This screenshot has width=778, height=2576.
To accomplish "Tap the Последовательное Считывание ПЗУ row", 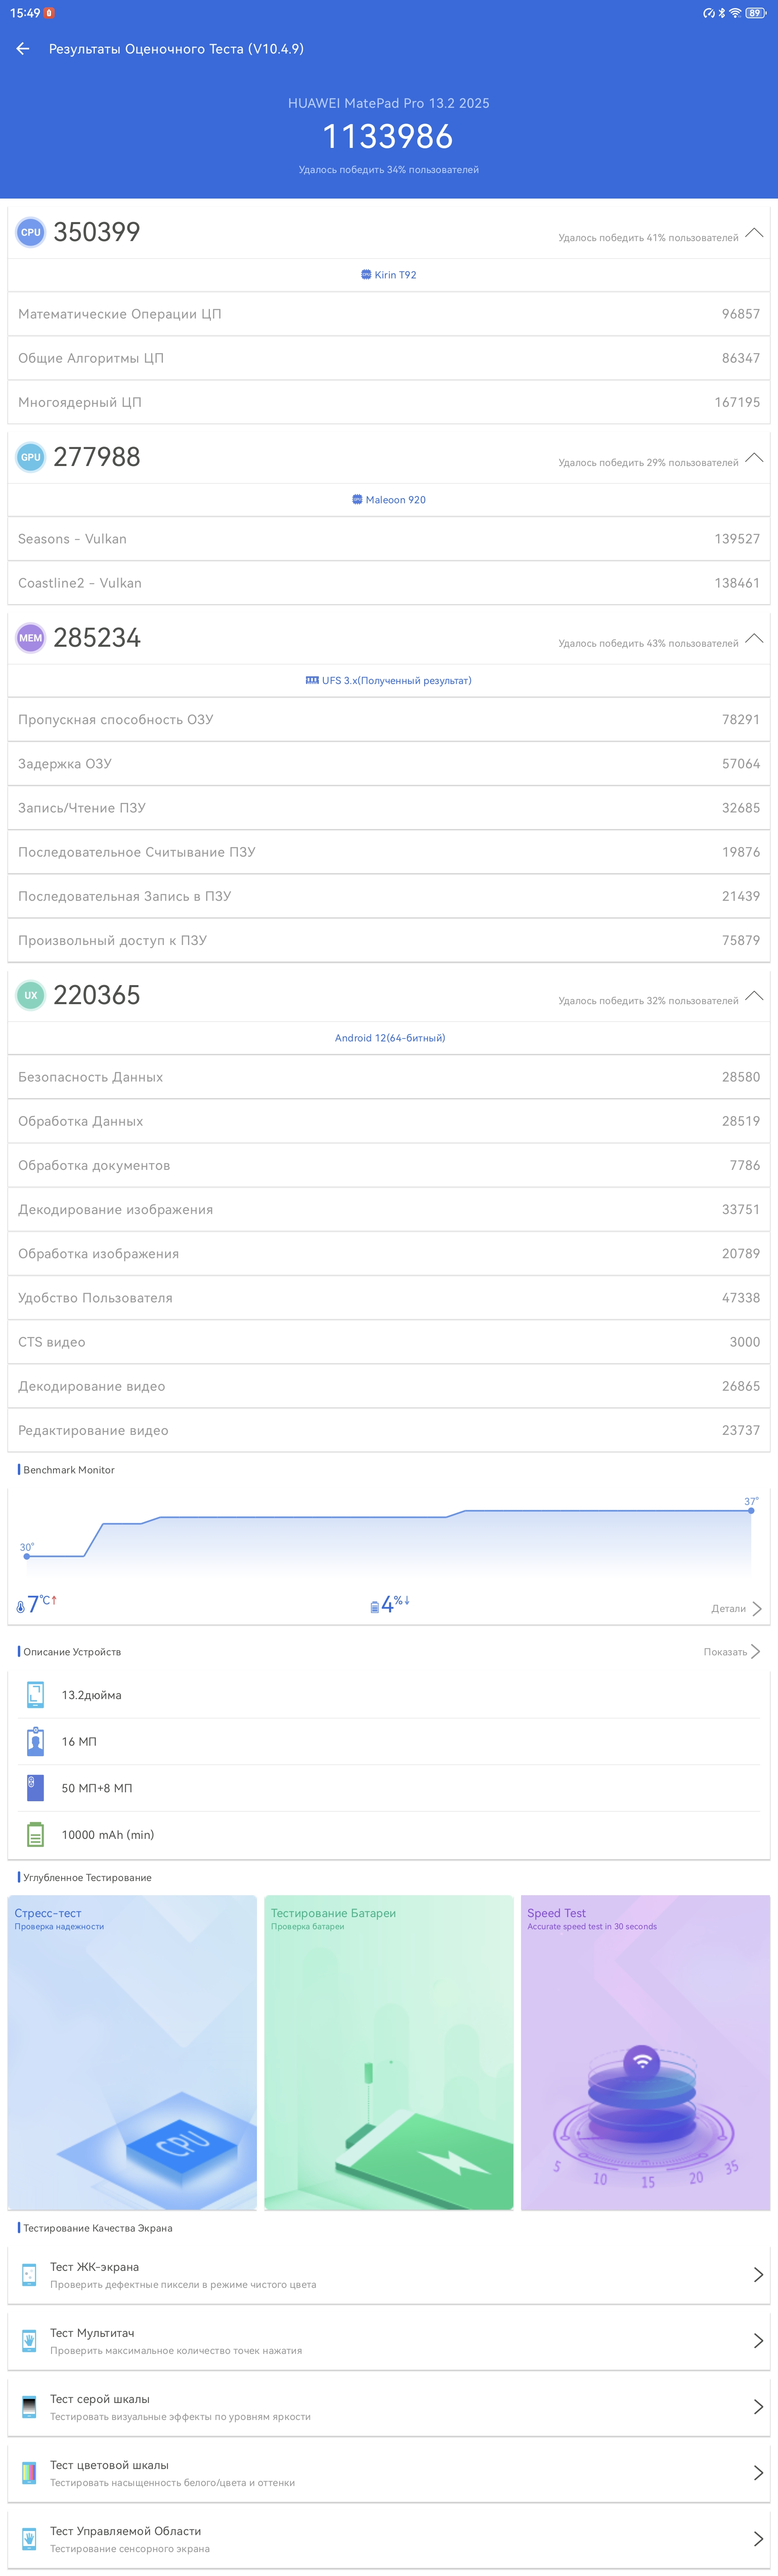I will (x=389, y=852).
